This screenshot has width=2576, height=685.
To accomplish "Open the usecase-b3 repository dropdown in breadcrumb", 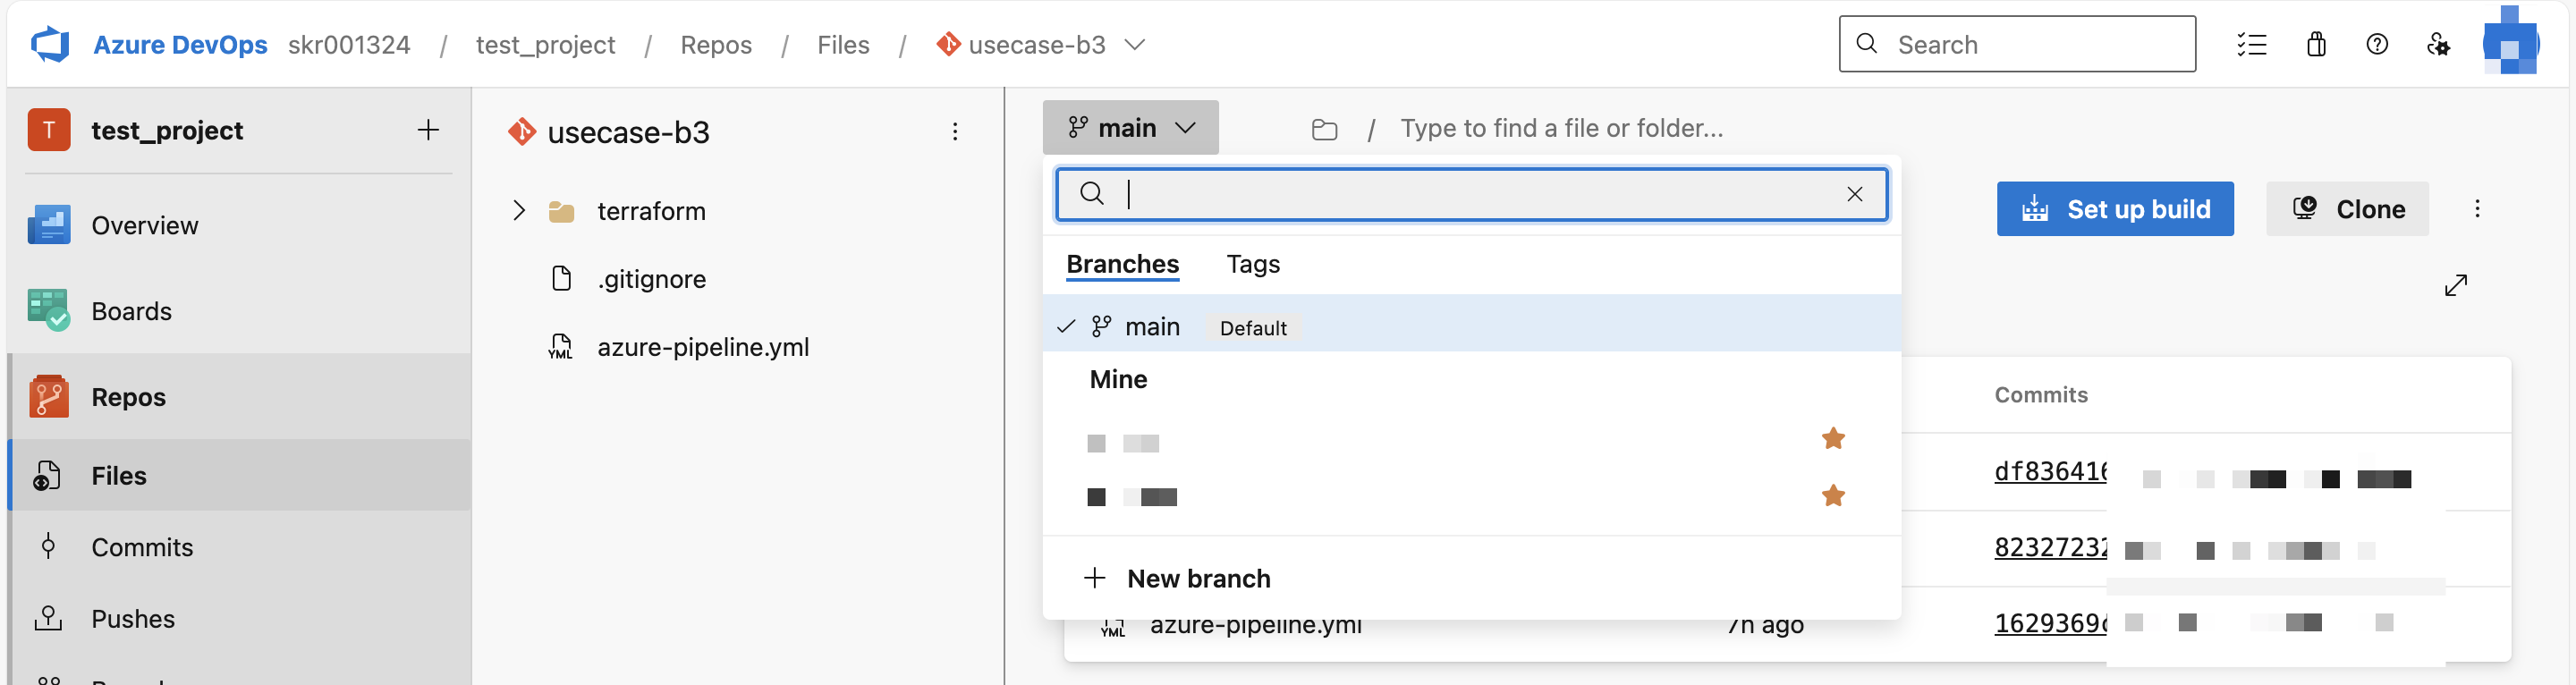I will click(1134, 45).
